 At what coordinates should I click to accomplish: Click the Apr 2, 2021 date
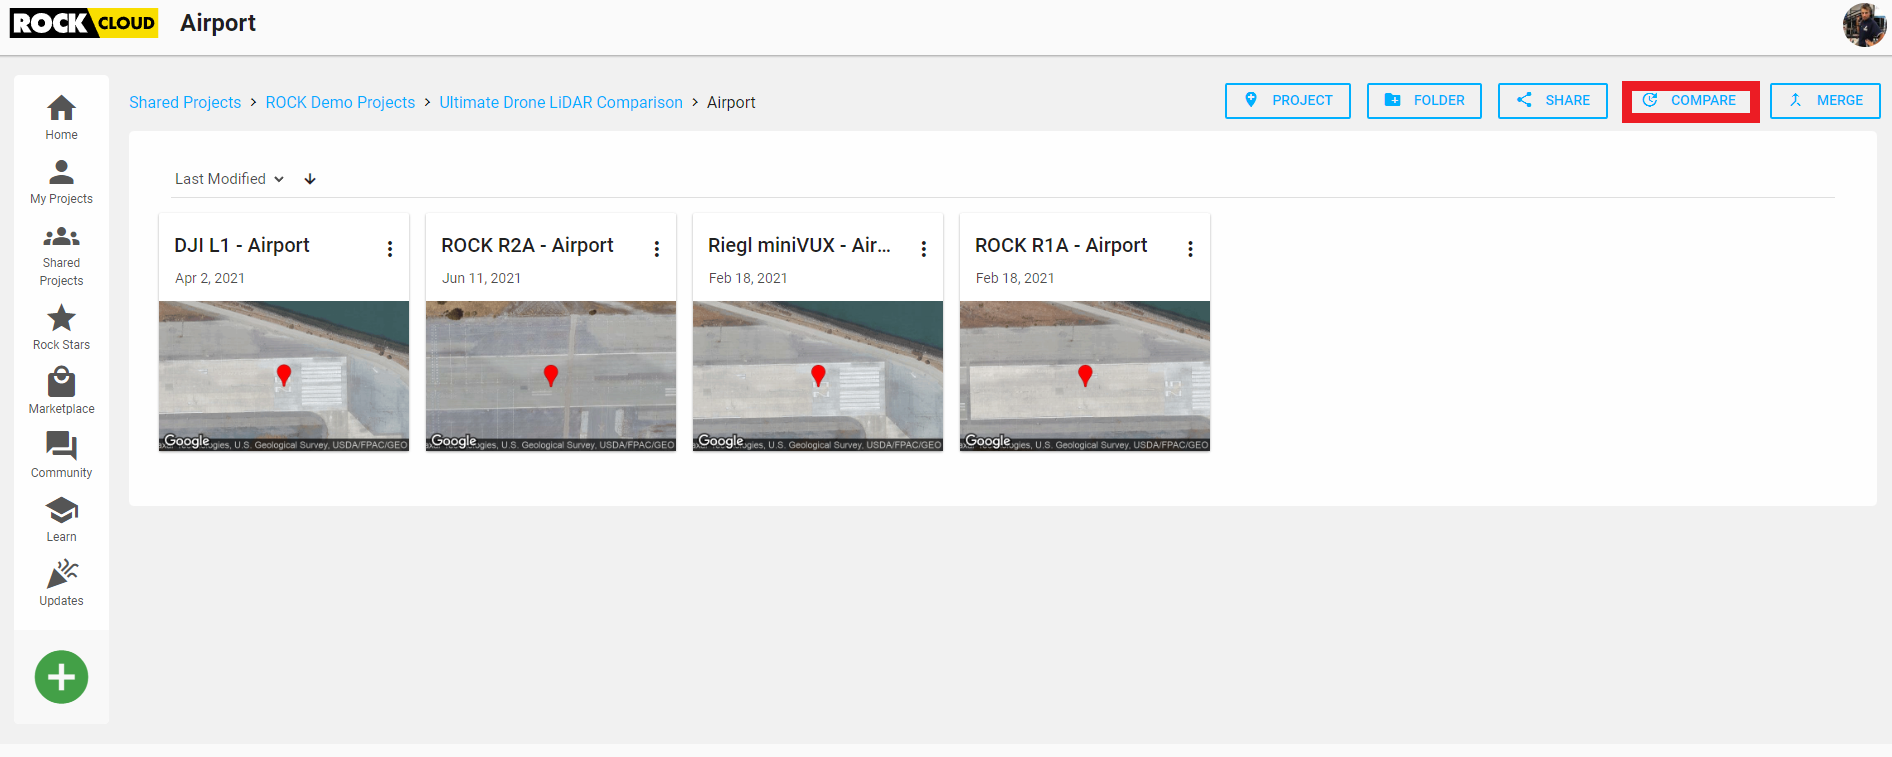pos(210,278)
